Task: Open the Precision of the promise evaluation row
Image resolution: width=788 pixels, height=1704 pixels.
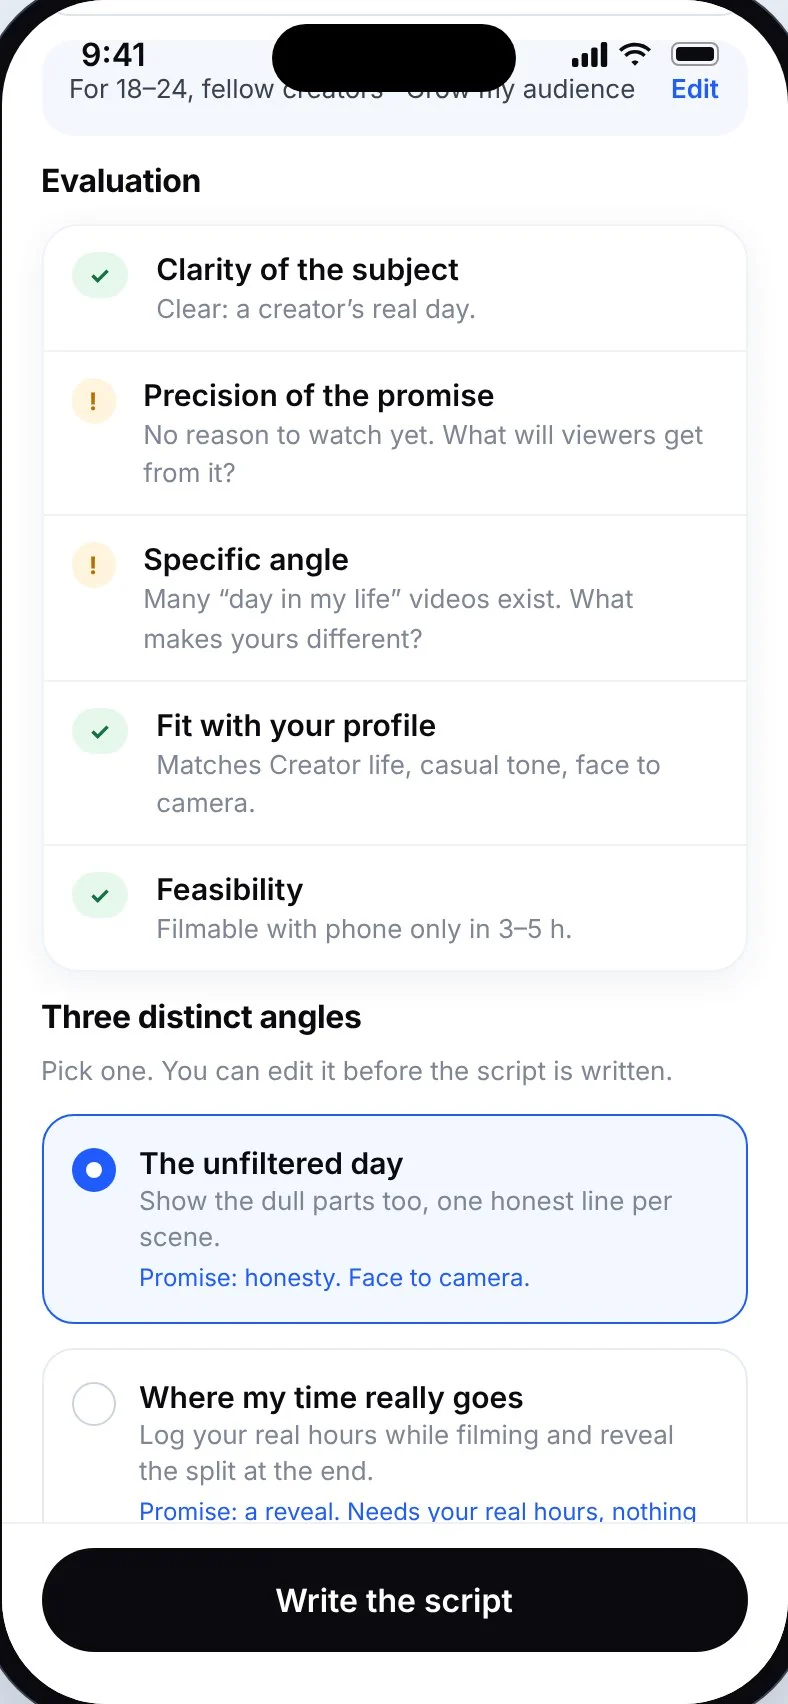Action: pos(395,433)
